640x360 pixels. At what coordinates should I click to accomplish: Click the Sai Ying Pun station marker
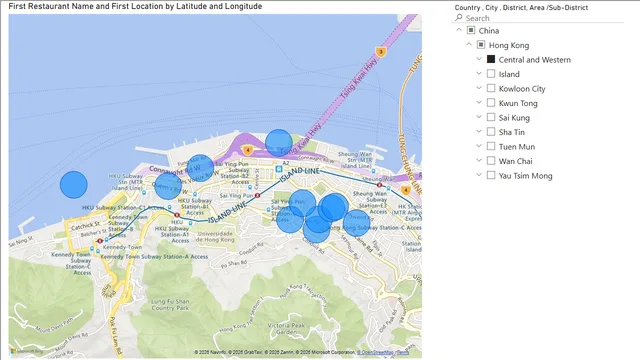coord(257,196)
